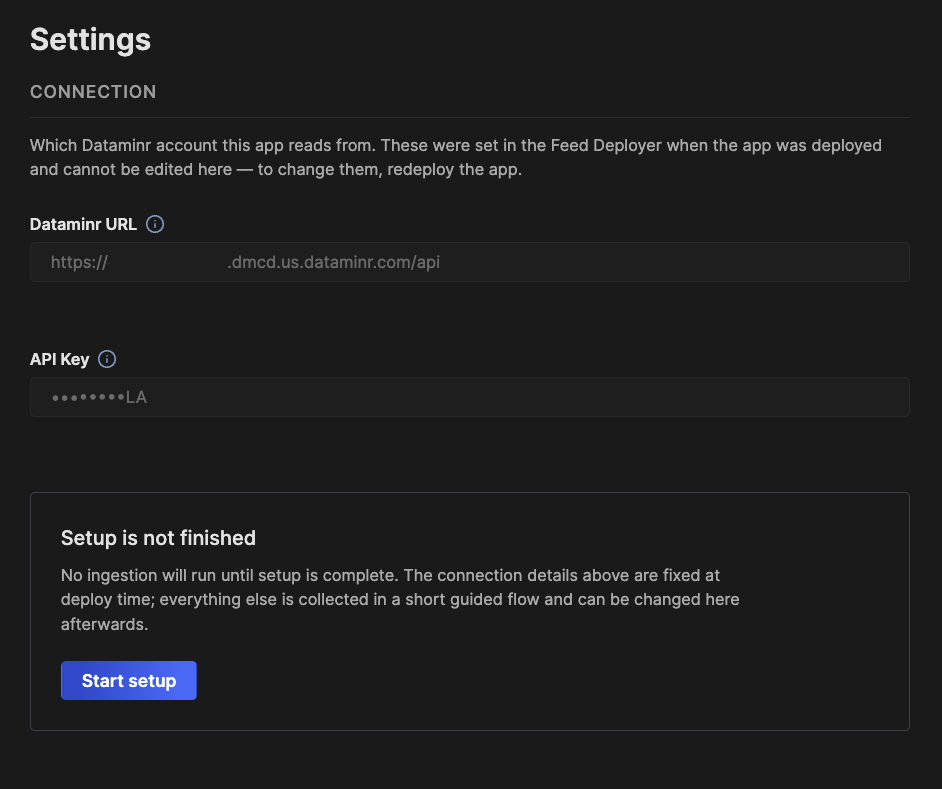Viewport: 942px width, 789px height.
Task: Click the 'Which Dataminr account this app reads from' text
Action: tap(201, 145)
